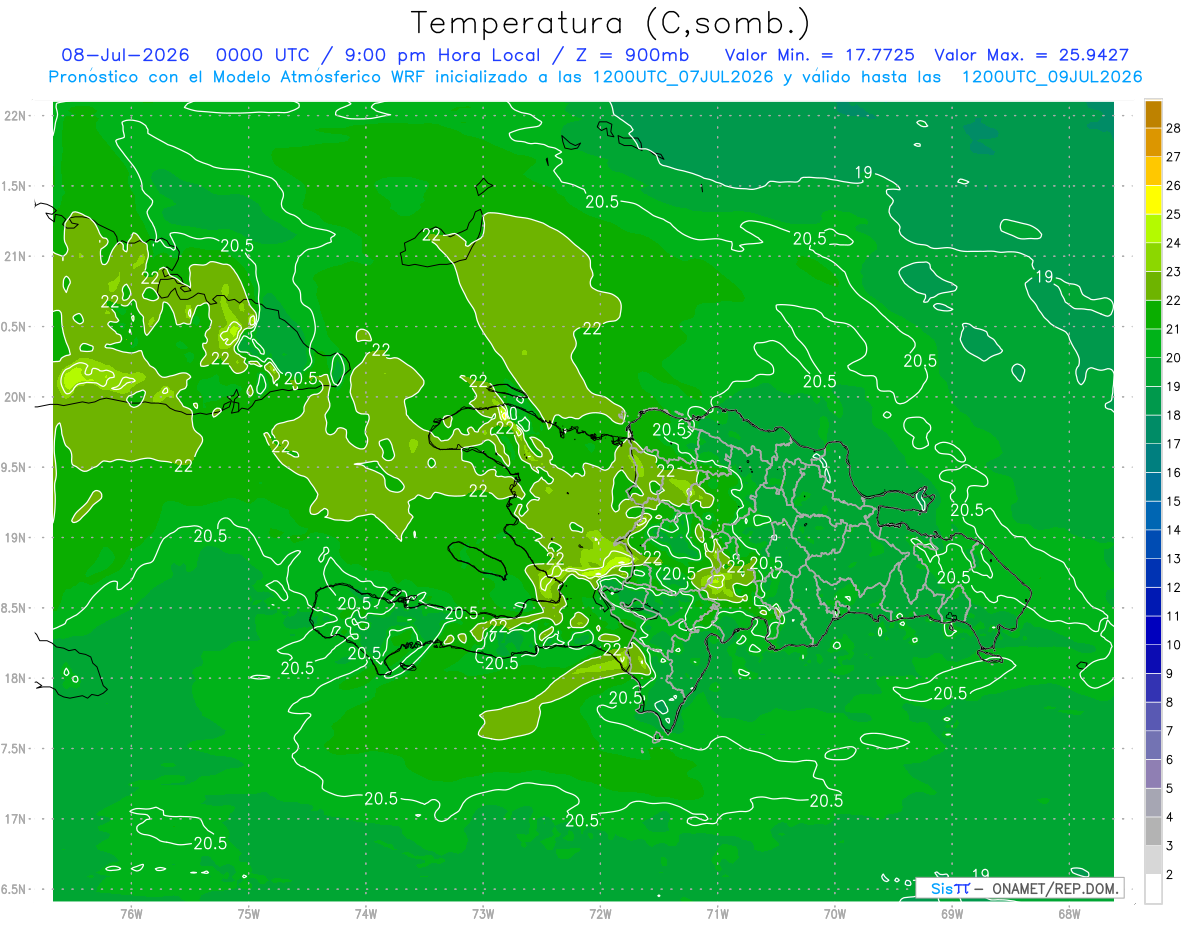Click the 'Sis' logo text in the credit box
The height and width of the screenshot is (927, 1200).
coord(942,888)
